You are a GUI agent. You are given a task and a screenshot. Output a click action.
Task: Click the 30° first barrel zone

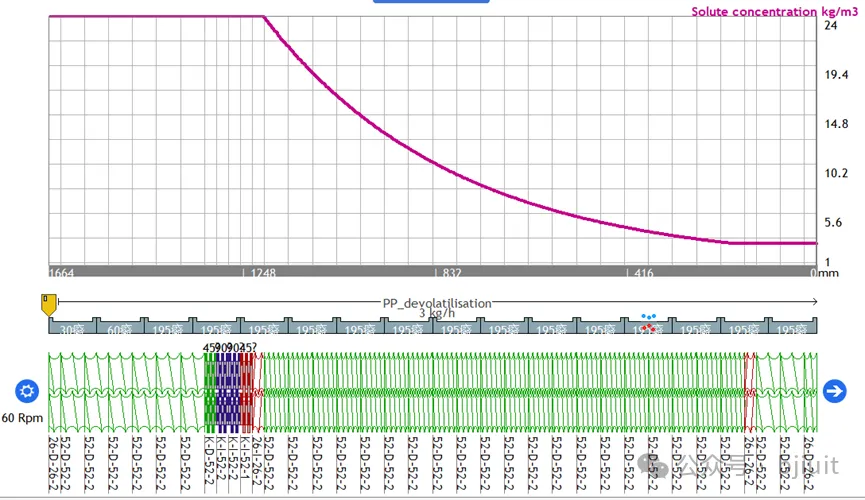(70, 328)
